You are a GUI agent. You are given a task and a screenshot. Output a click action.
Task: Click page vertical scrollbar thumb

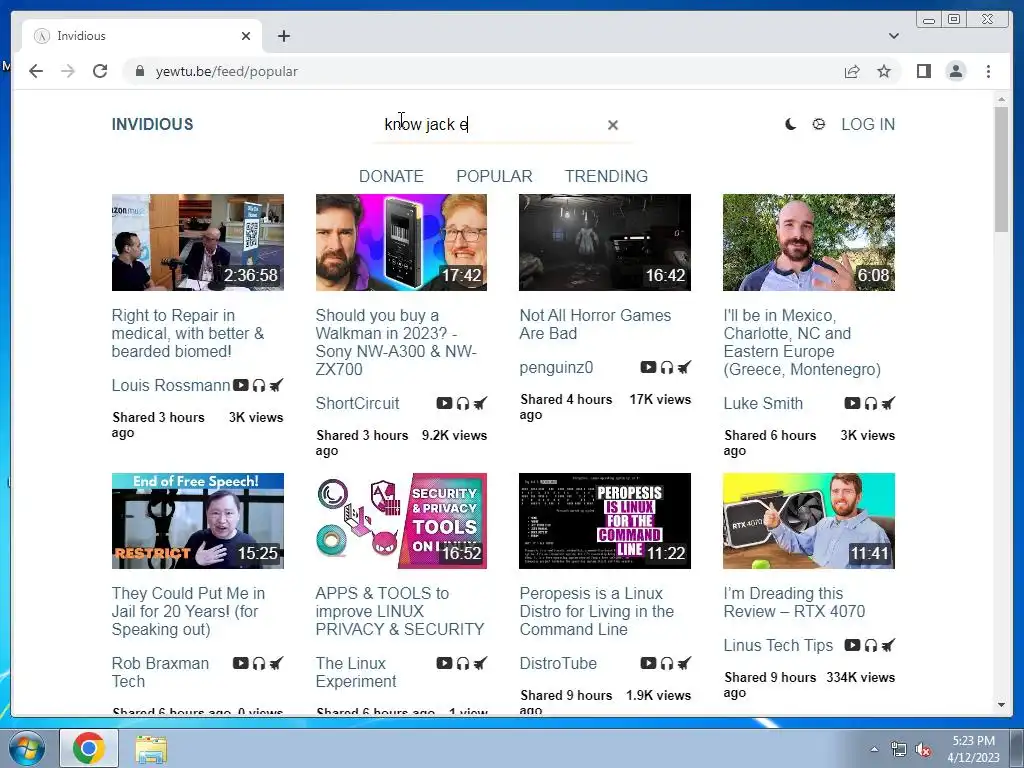[x=1001, y=168]
